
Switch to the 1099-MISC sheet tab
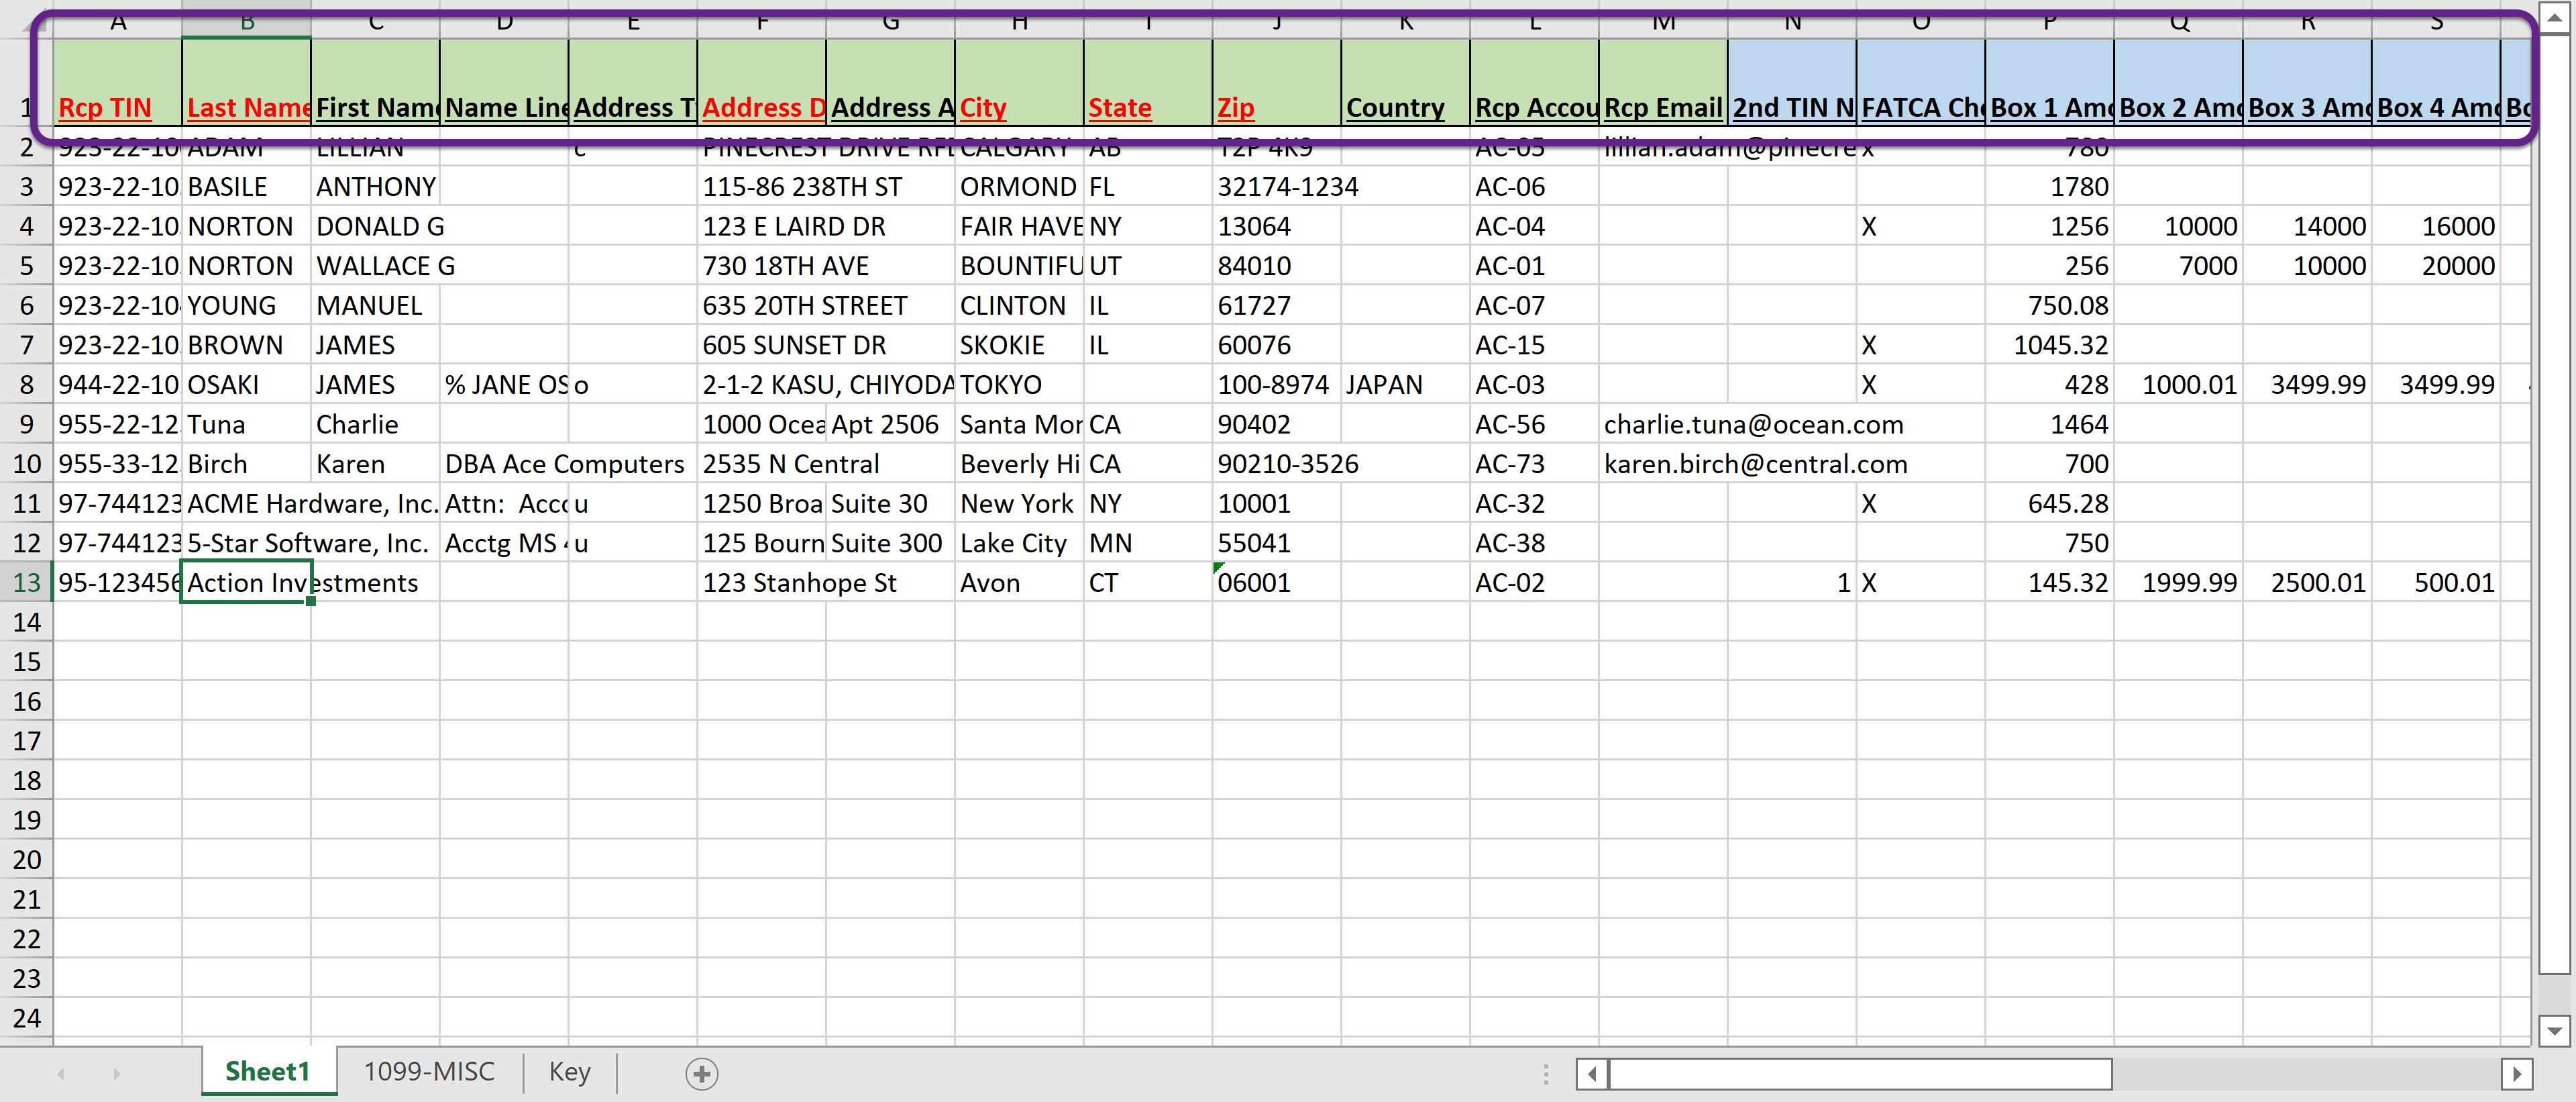pos(429,1071)
